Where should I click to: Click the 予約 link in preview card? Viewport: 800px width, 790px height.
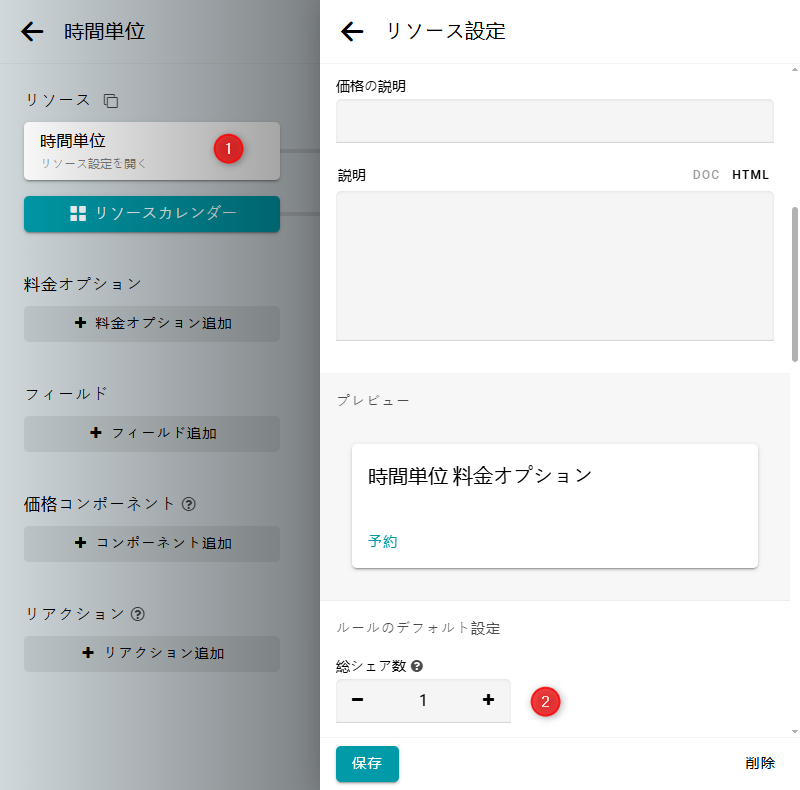tap(383, 541)
